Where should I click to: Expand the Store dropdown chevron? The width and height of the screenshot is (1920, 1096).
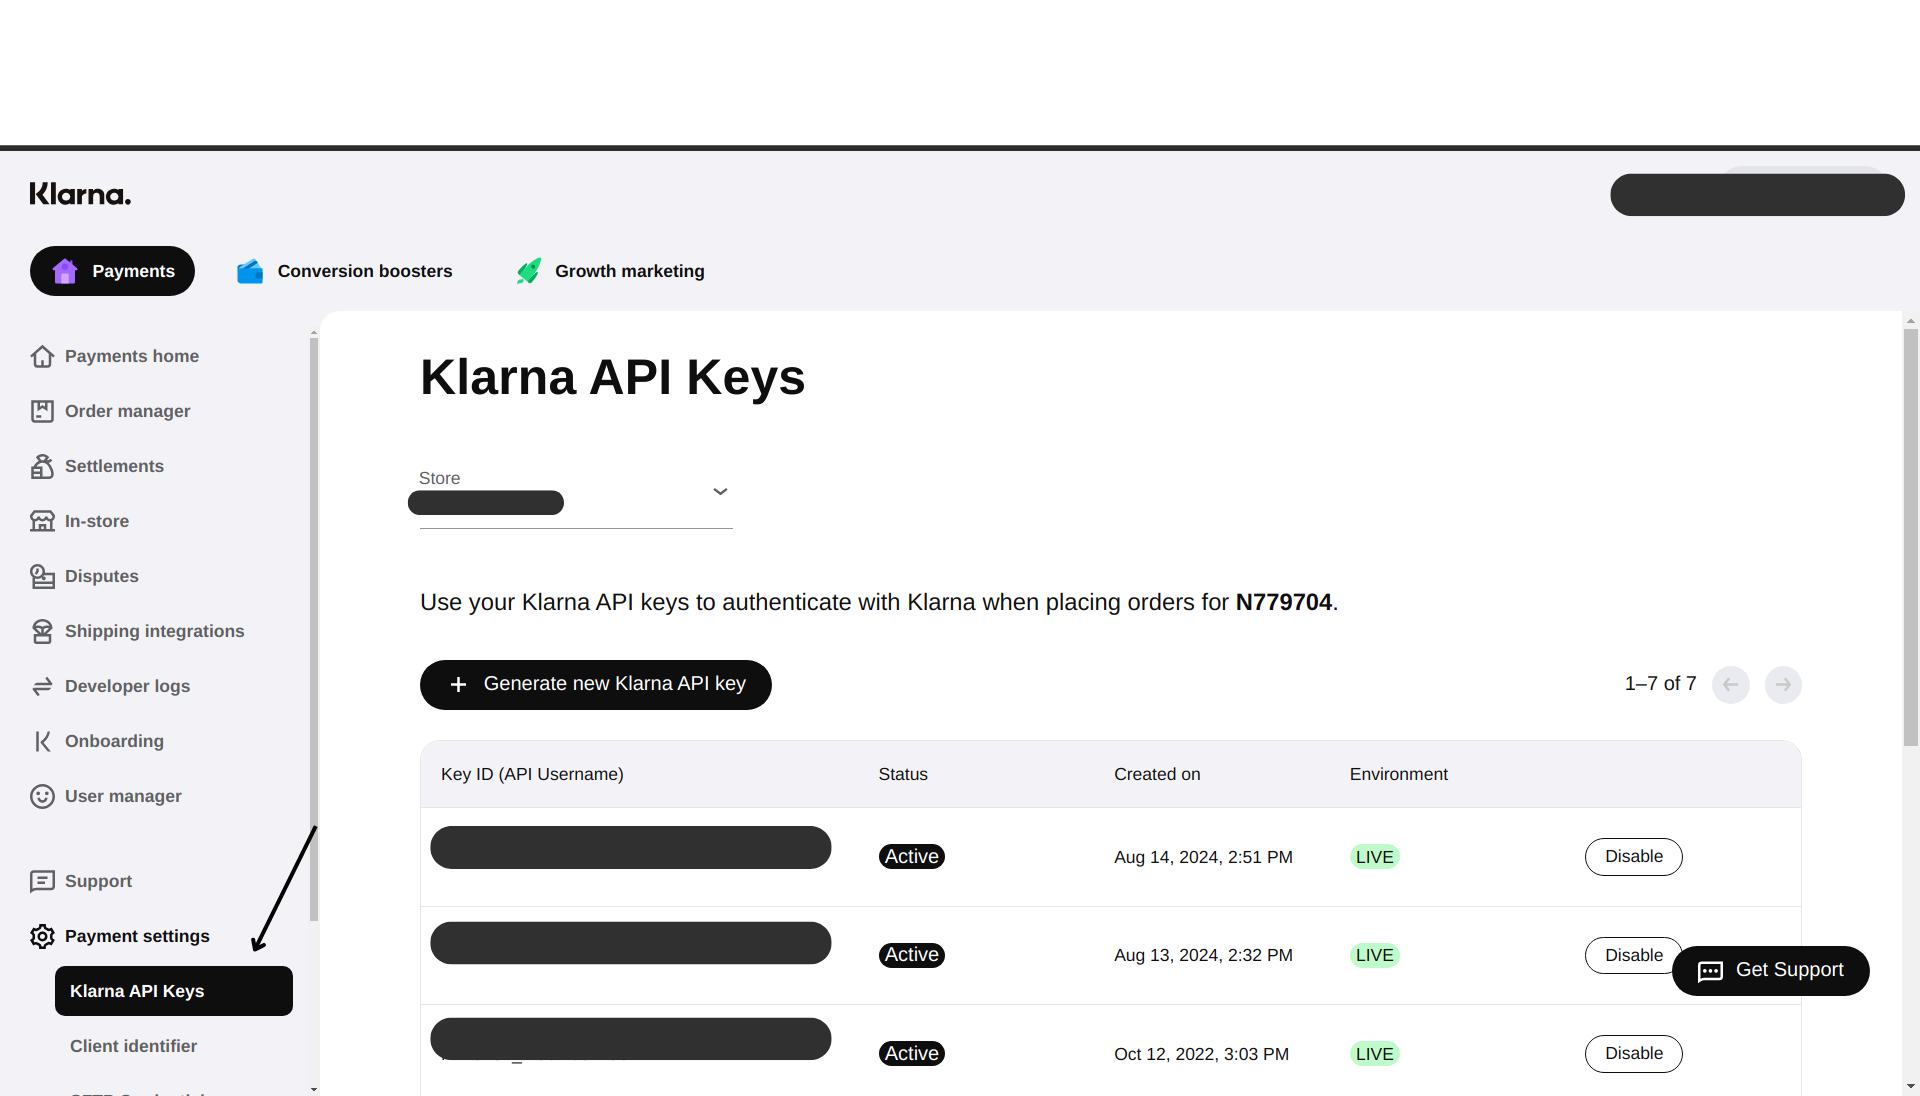click(x=720, y=491)
